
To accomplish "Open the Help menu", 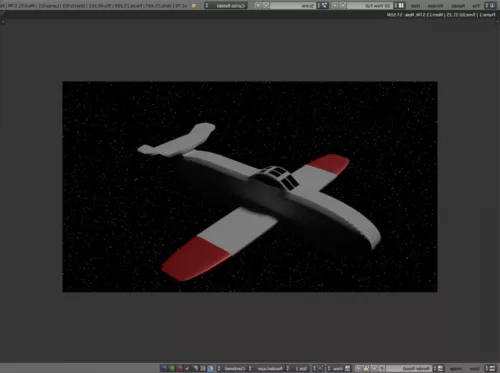I will pyautogui.click(x=415, y=6).
